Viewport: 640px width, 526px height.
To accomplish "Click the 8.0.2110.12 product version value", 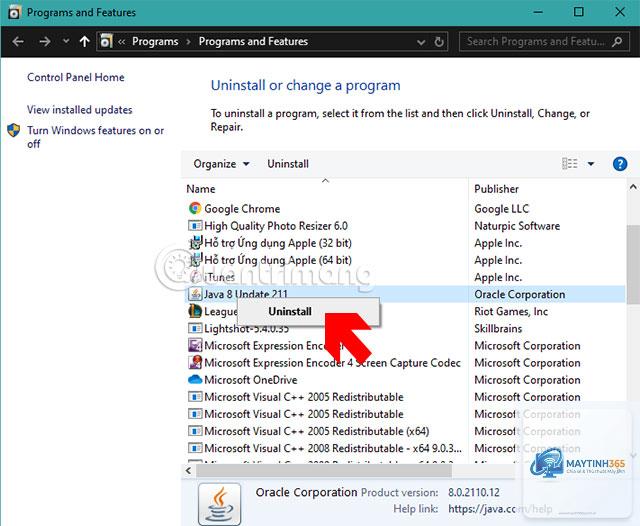I will pos(473,492).
